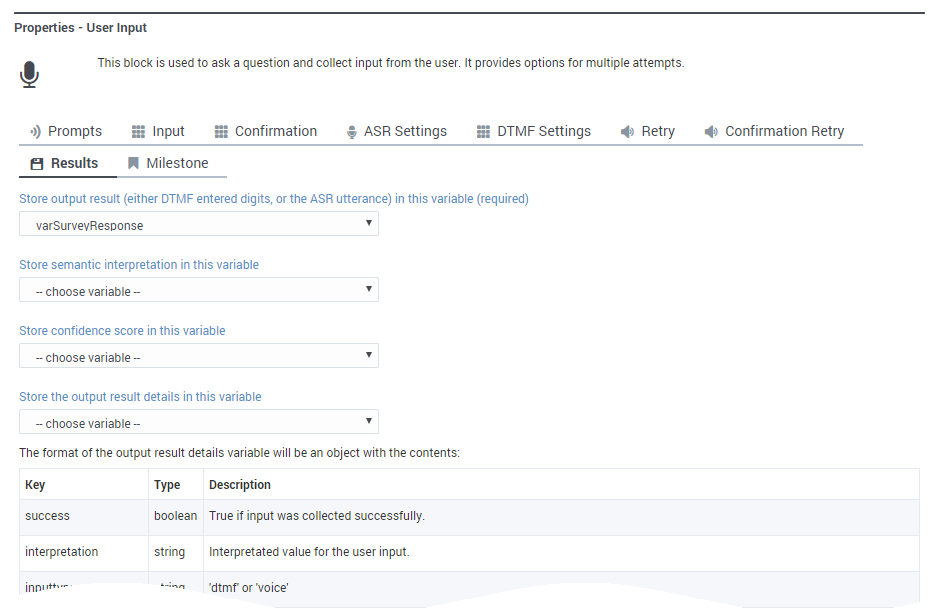The height and width of the screenshot is (616, 935).
Task: Open the confidence score variable dropdown
Action: coord(198,356)
